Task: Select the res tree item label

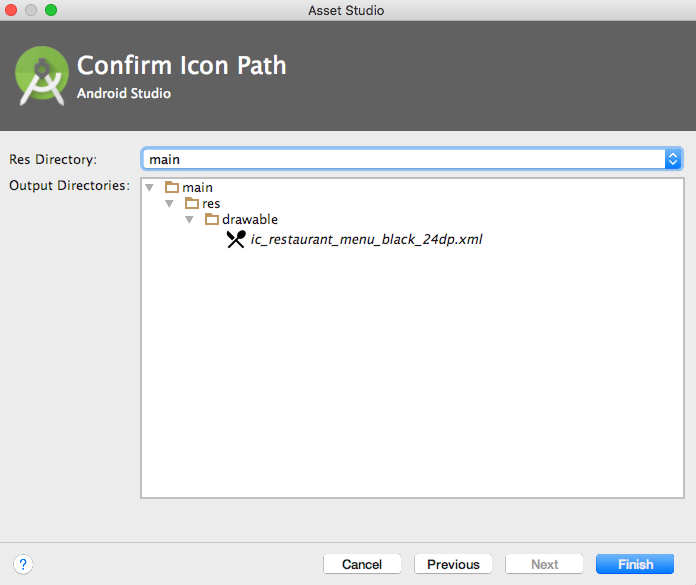Action: click(x=211, y=203)
